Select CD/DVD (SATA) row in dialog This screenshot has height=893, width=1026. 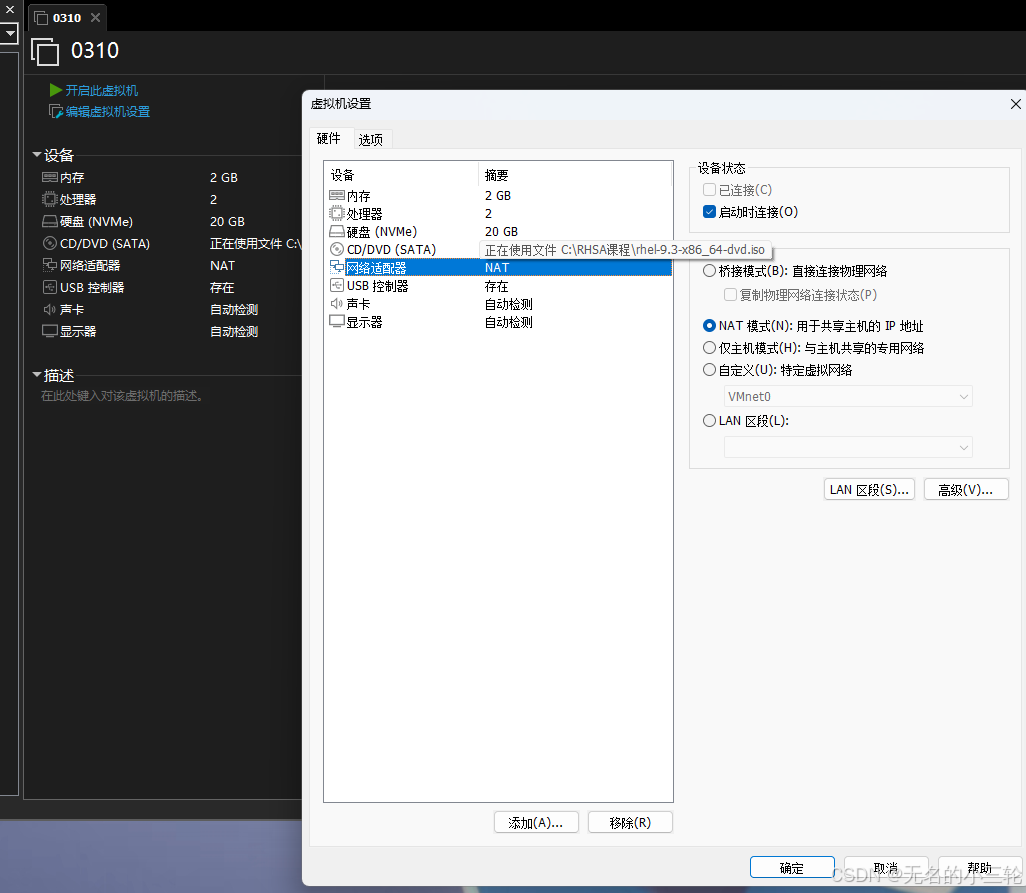(498, 249)
